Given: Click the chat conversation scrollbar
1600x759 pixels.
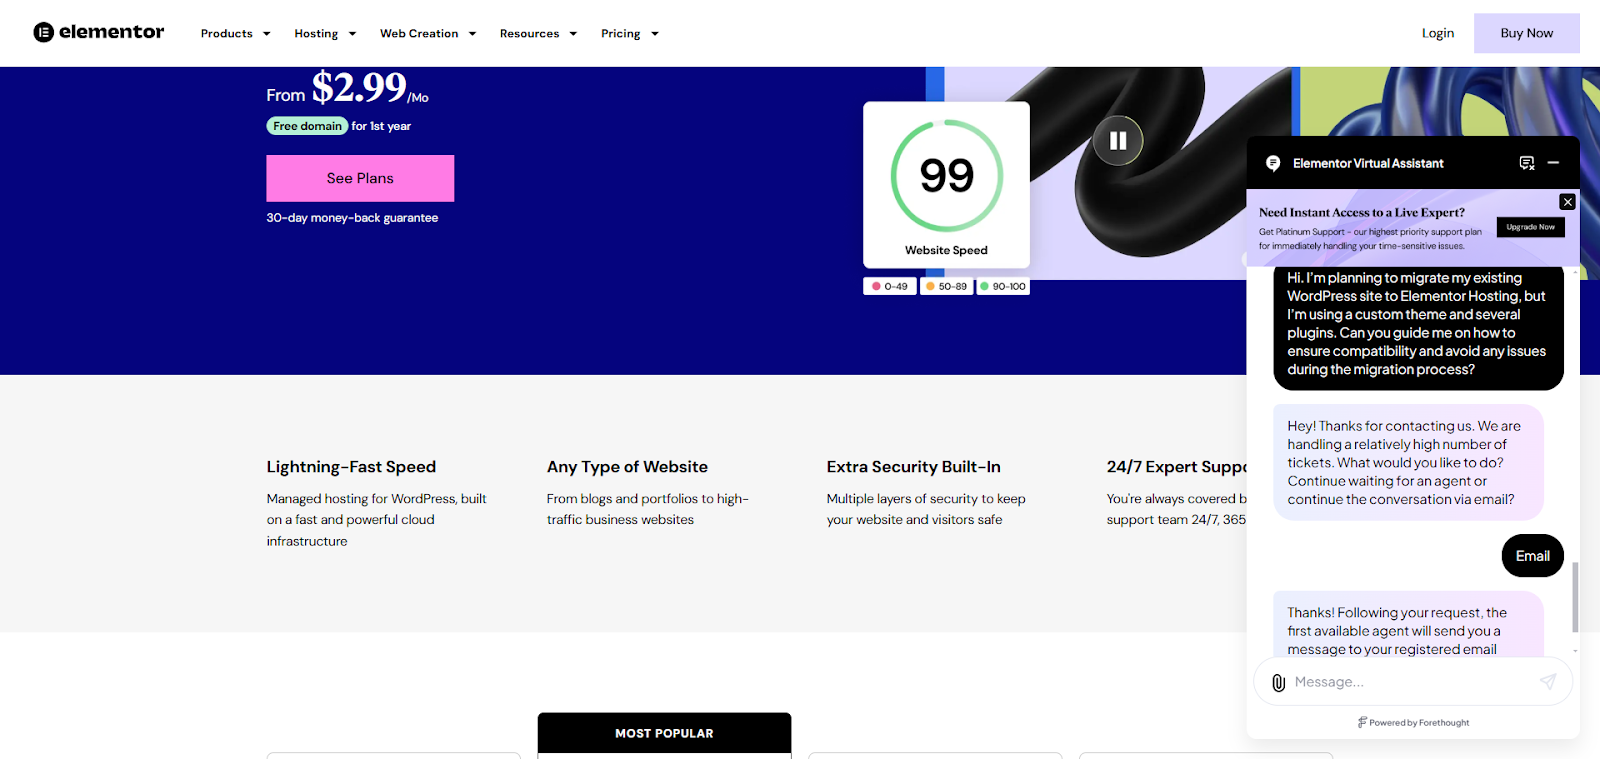Looking at the screenshot, I should 1575,597.
